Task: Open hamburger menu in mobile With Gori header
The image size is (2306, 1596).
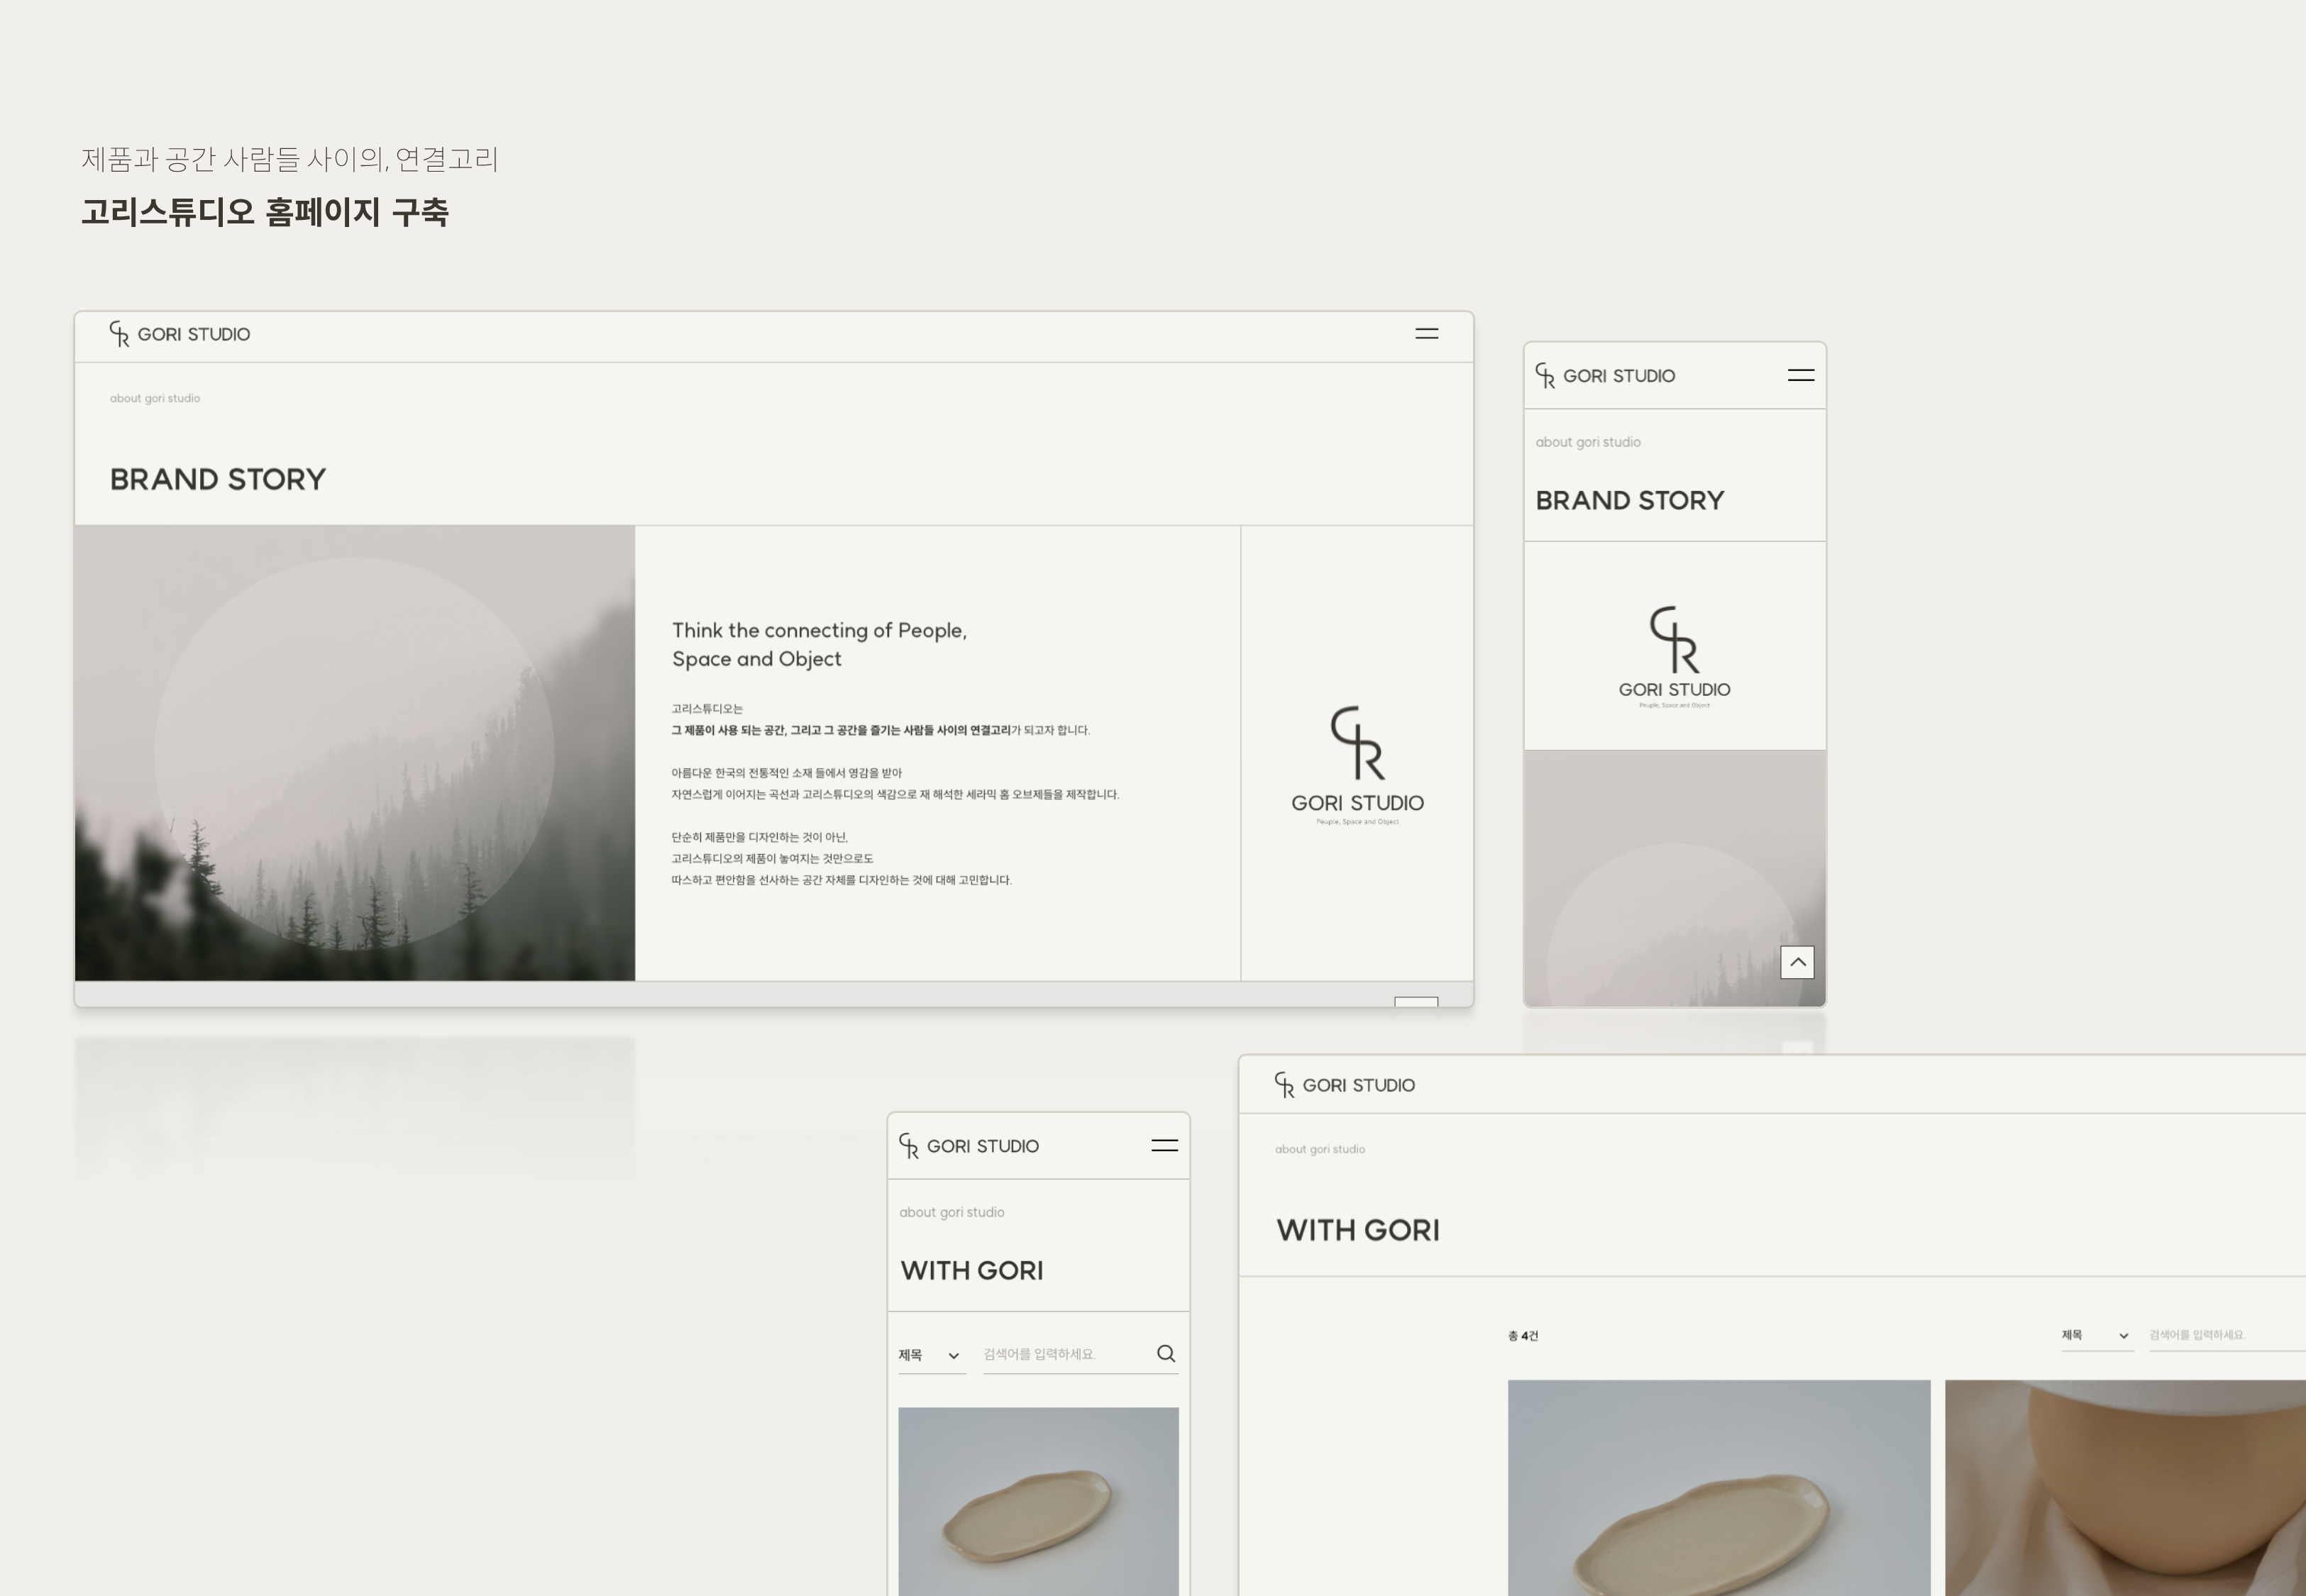Action: point(1164,1146)
